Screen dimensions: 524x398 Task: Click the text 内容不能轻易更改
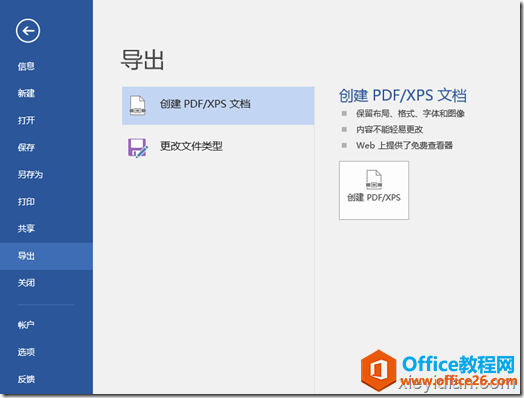(x=389, y=129)
